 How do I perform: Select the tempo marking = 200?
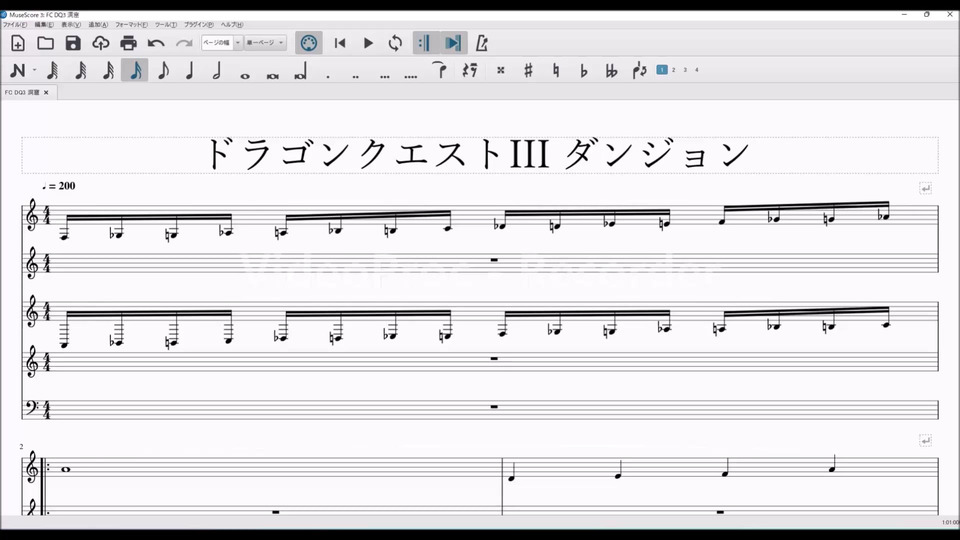[59, 186]
